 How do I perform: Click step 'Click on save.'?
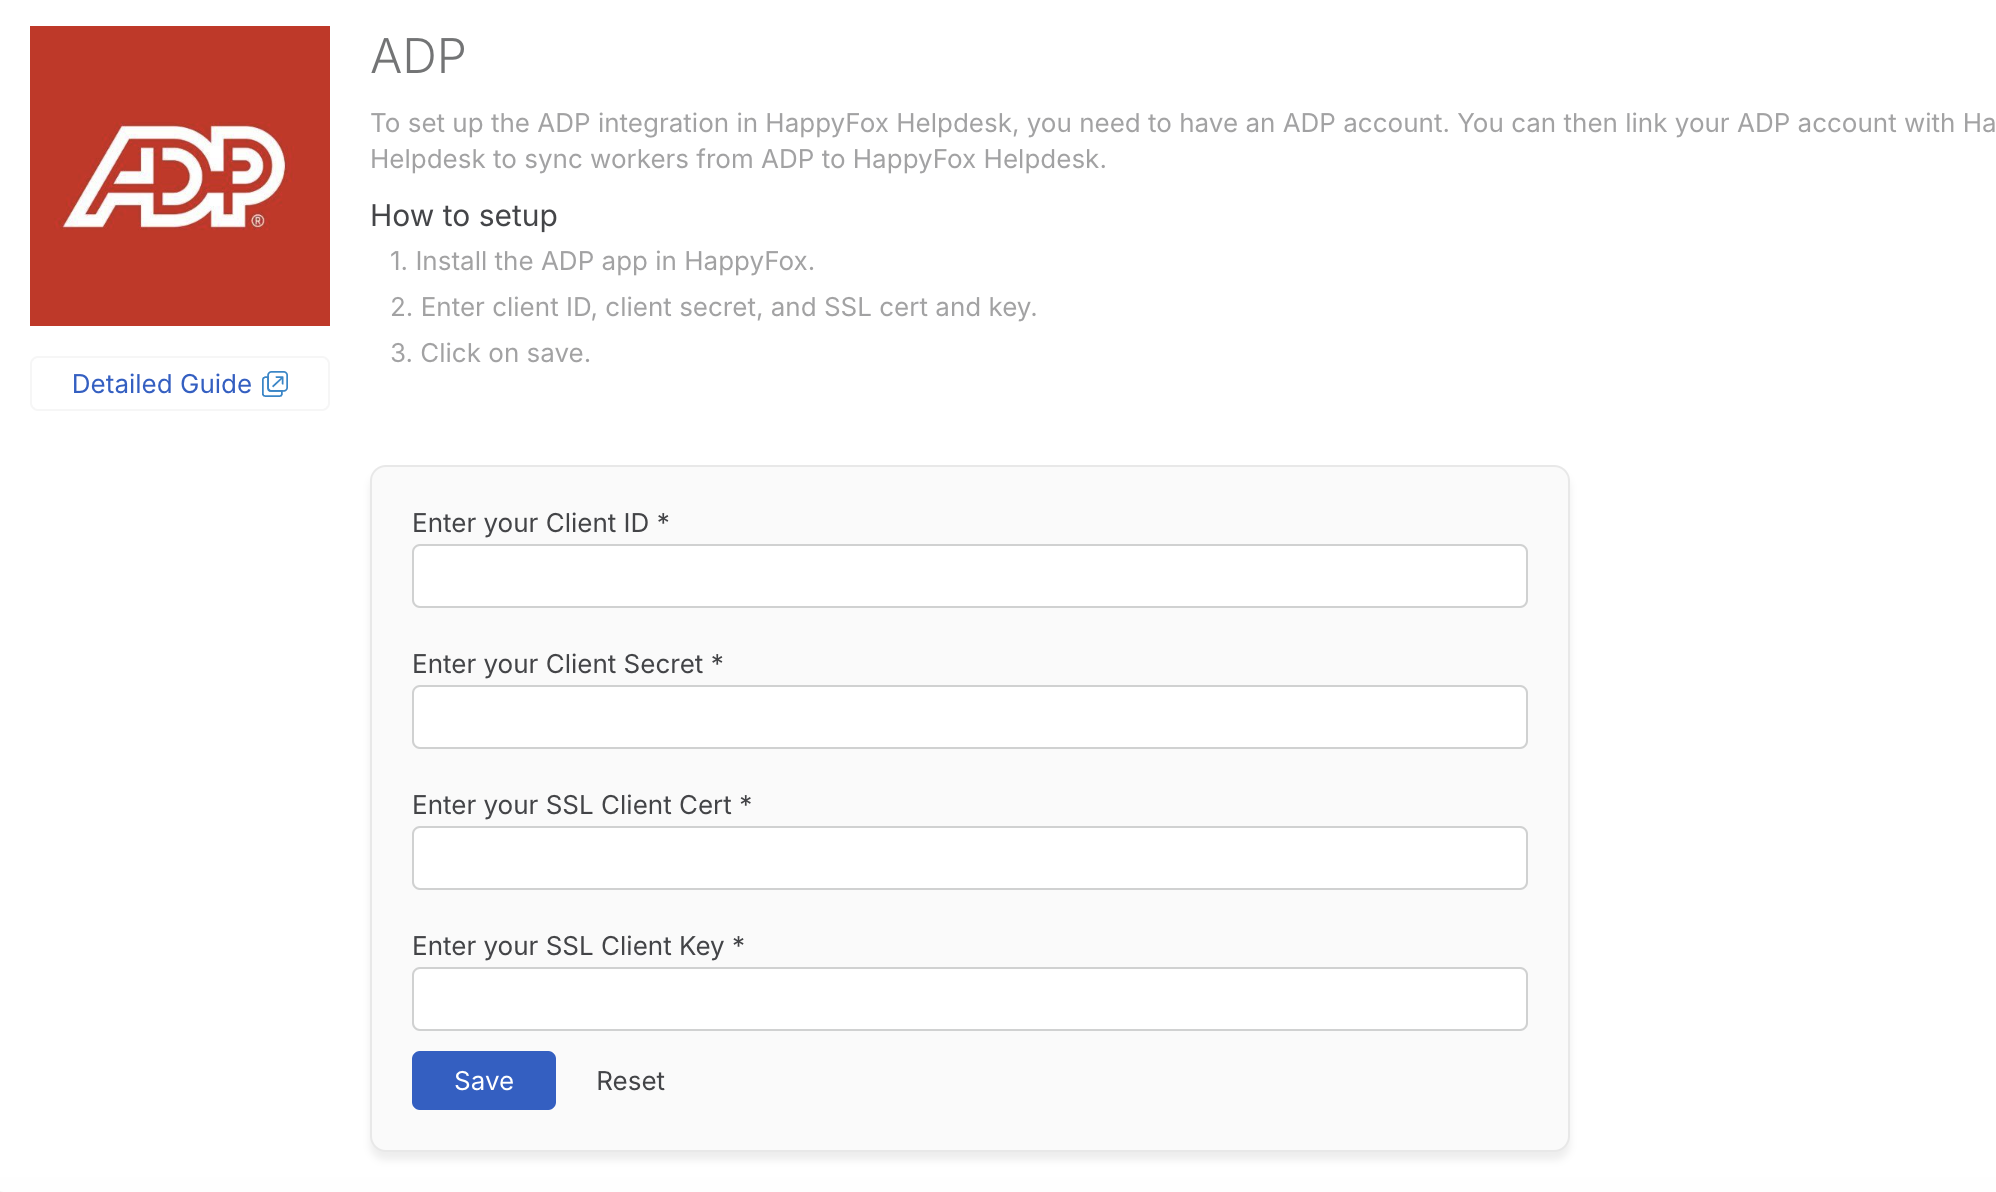490,353
